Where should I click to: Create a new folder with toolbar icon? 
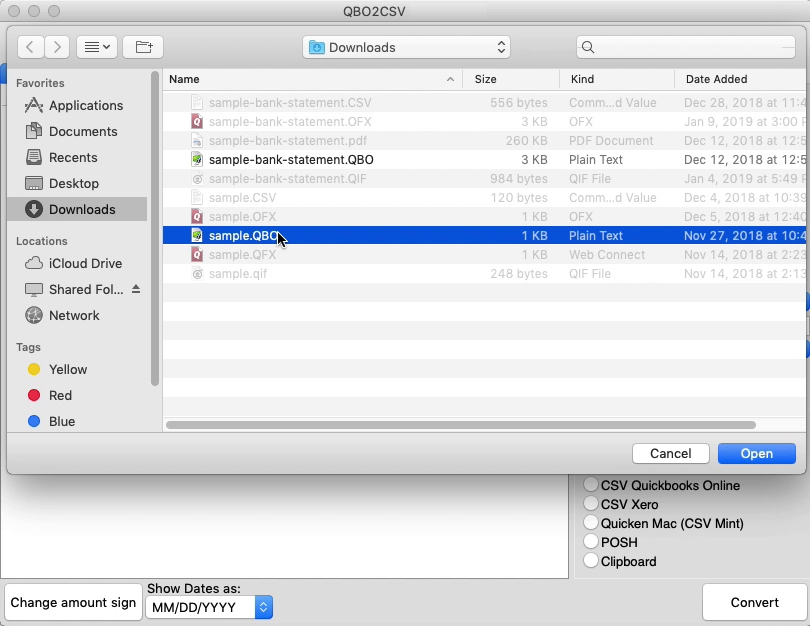pyautogui.click(x=143, y=48)
